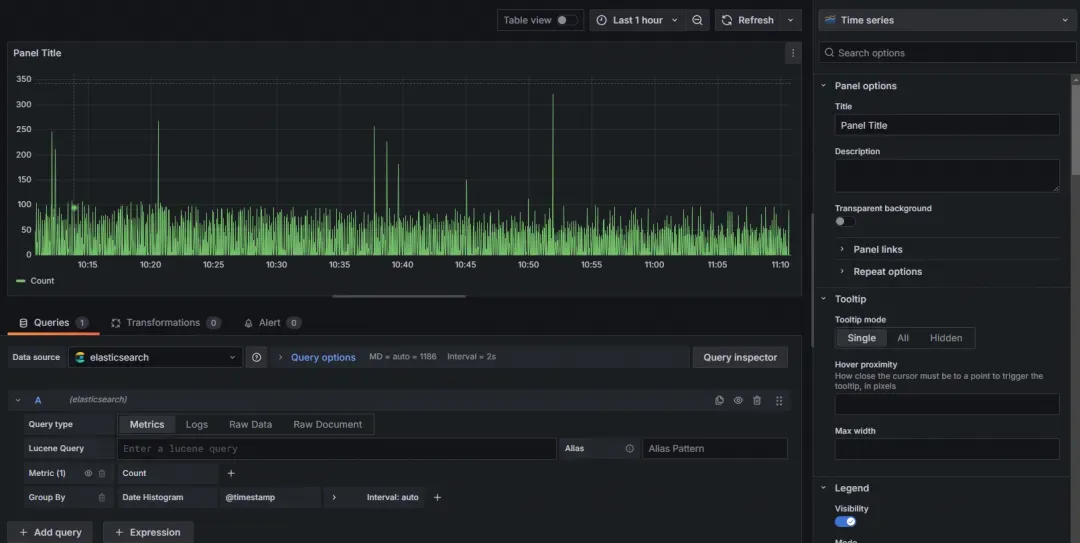
Task: Delete query A with the trash icon
Action: [757, 400]
